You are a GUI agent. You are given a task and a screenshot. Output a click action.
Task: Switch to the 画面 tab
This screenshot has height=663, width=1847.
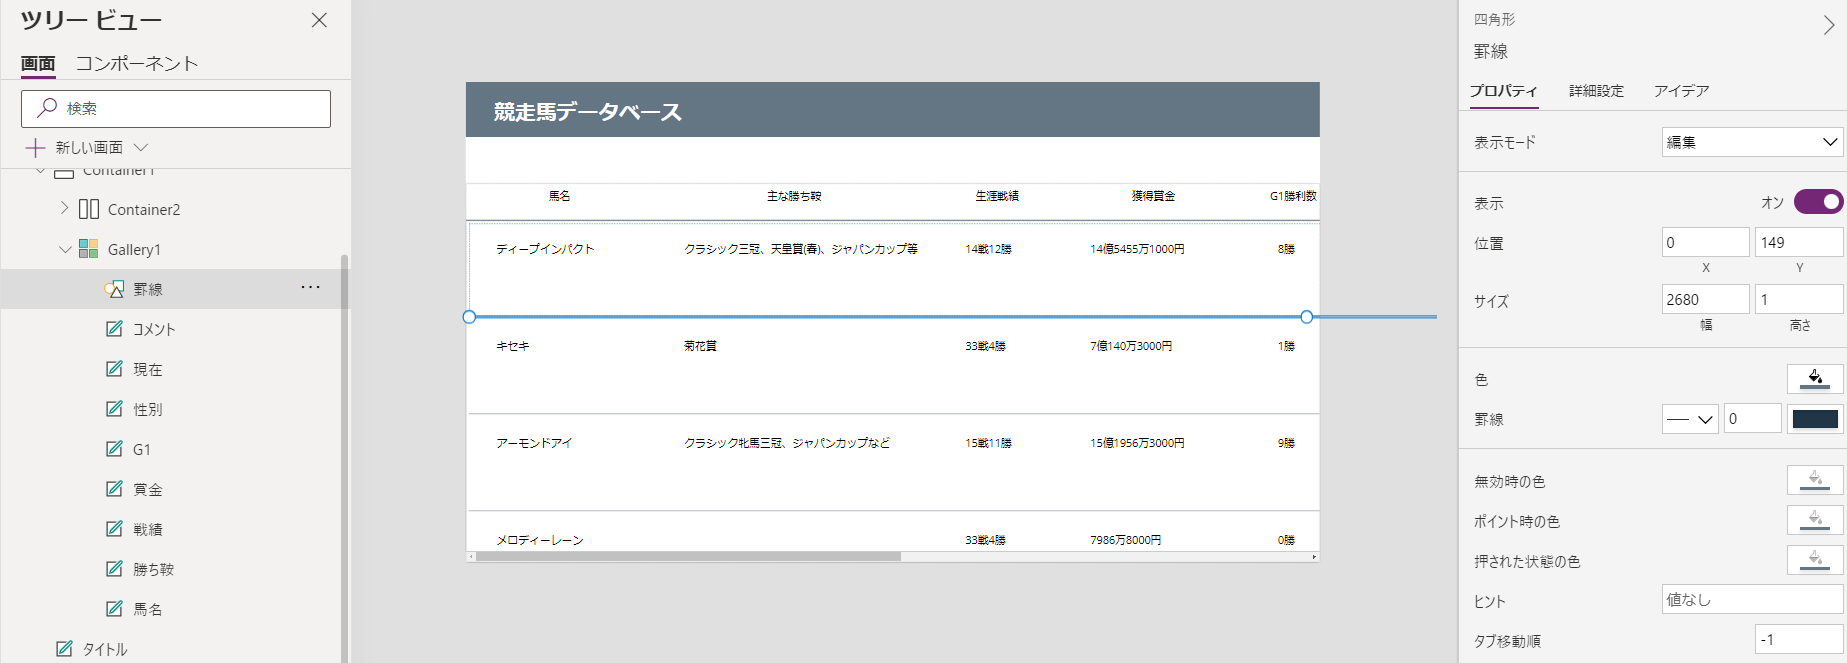pyautogui.click(x=38, y=63)
